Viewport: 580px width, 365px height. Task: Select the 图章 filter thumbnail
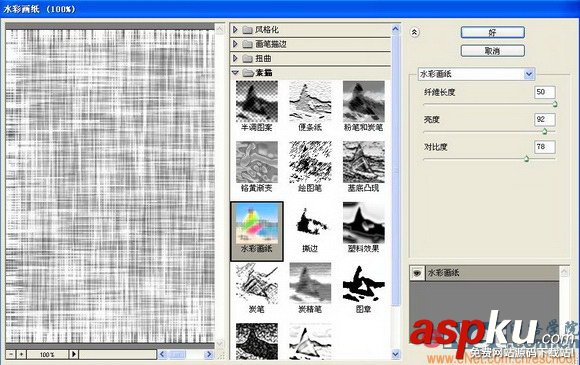click(x=364, y=283)
